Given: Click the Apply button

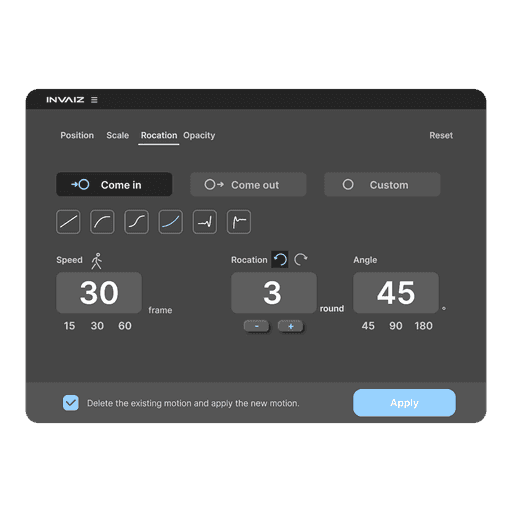Looking at the screenshot, I should pos(404,403).
